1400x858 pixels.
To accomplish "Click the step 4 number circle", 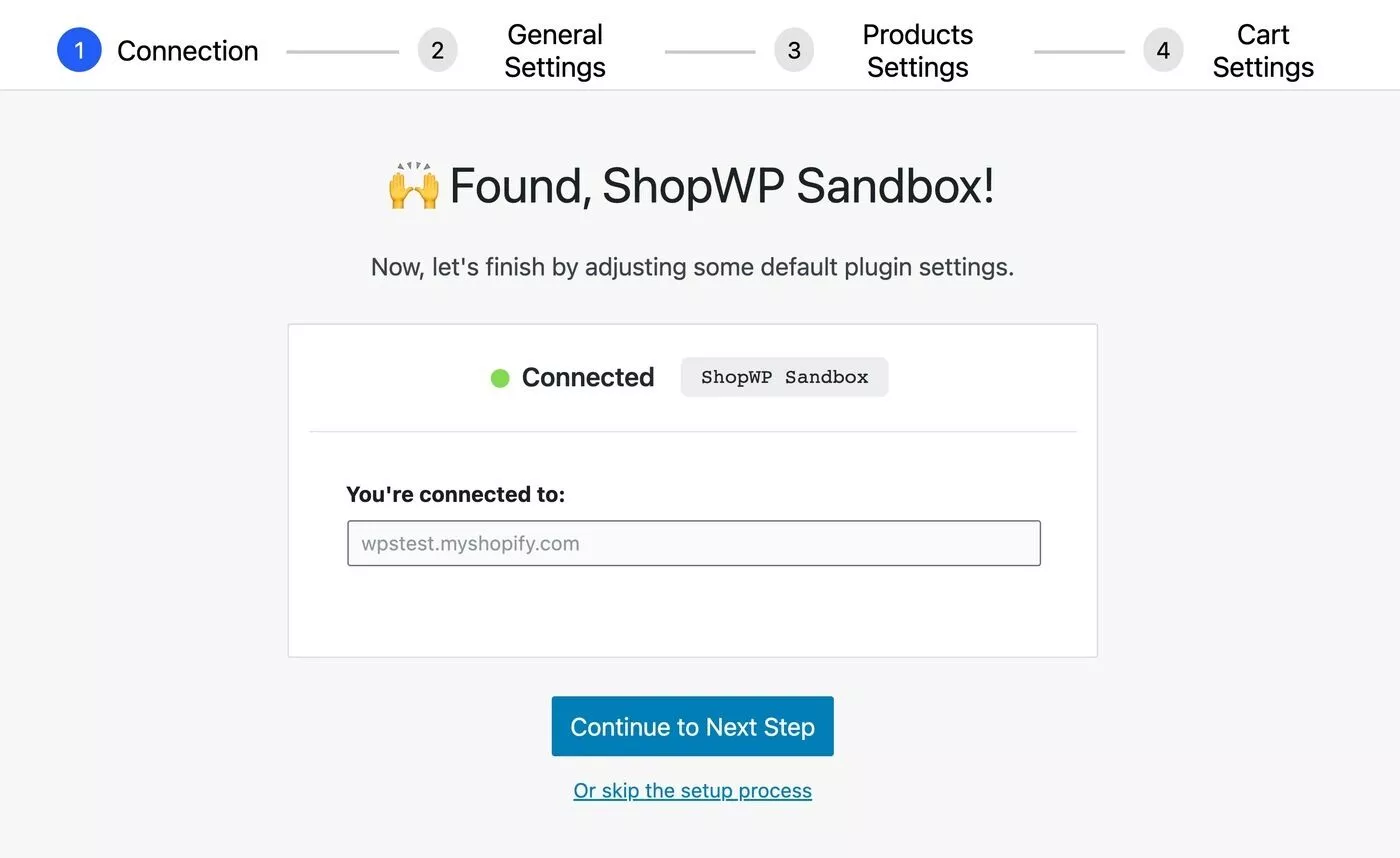I will coord(1163,50).
